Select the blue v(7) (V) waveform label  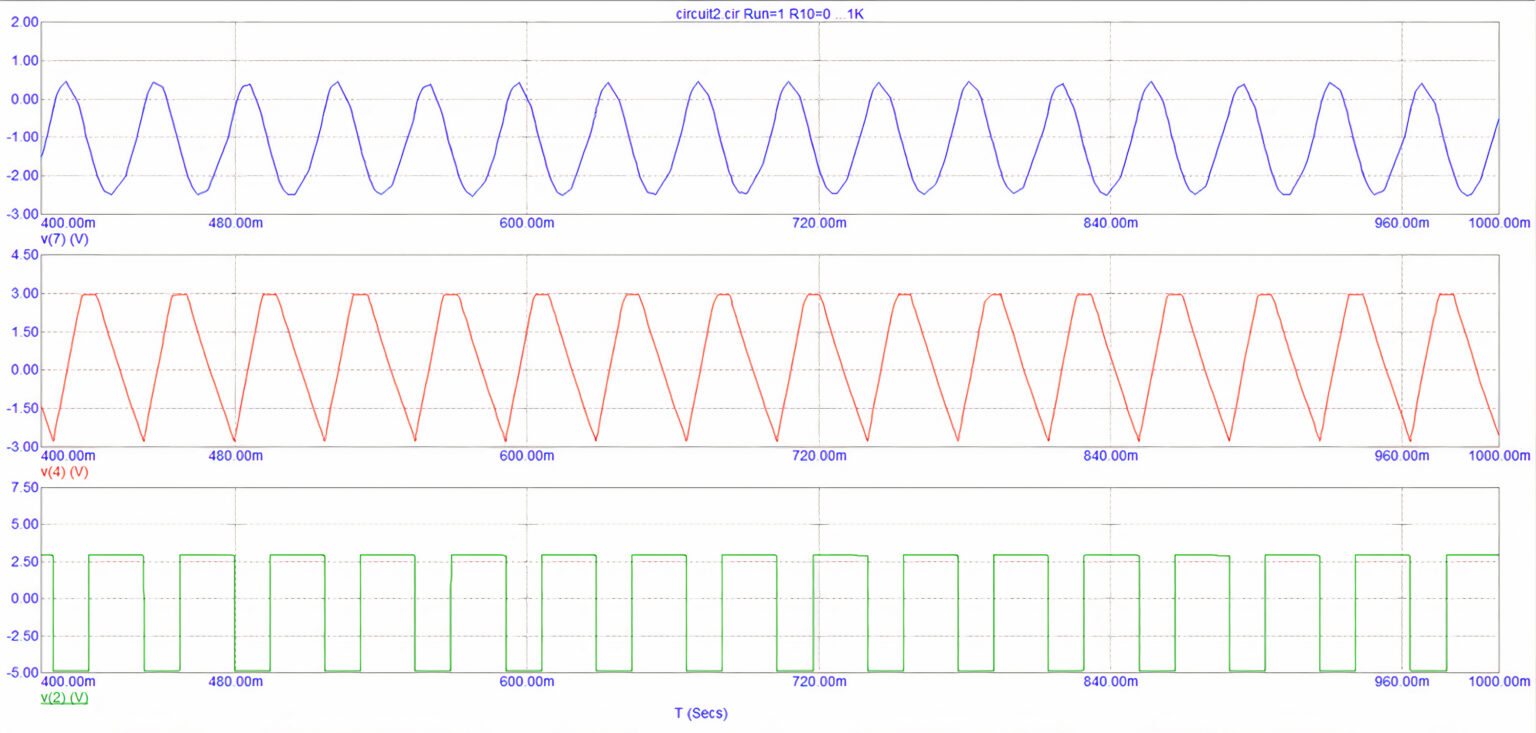[64, 240]
